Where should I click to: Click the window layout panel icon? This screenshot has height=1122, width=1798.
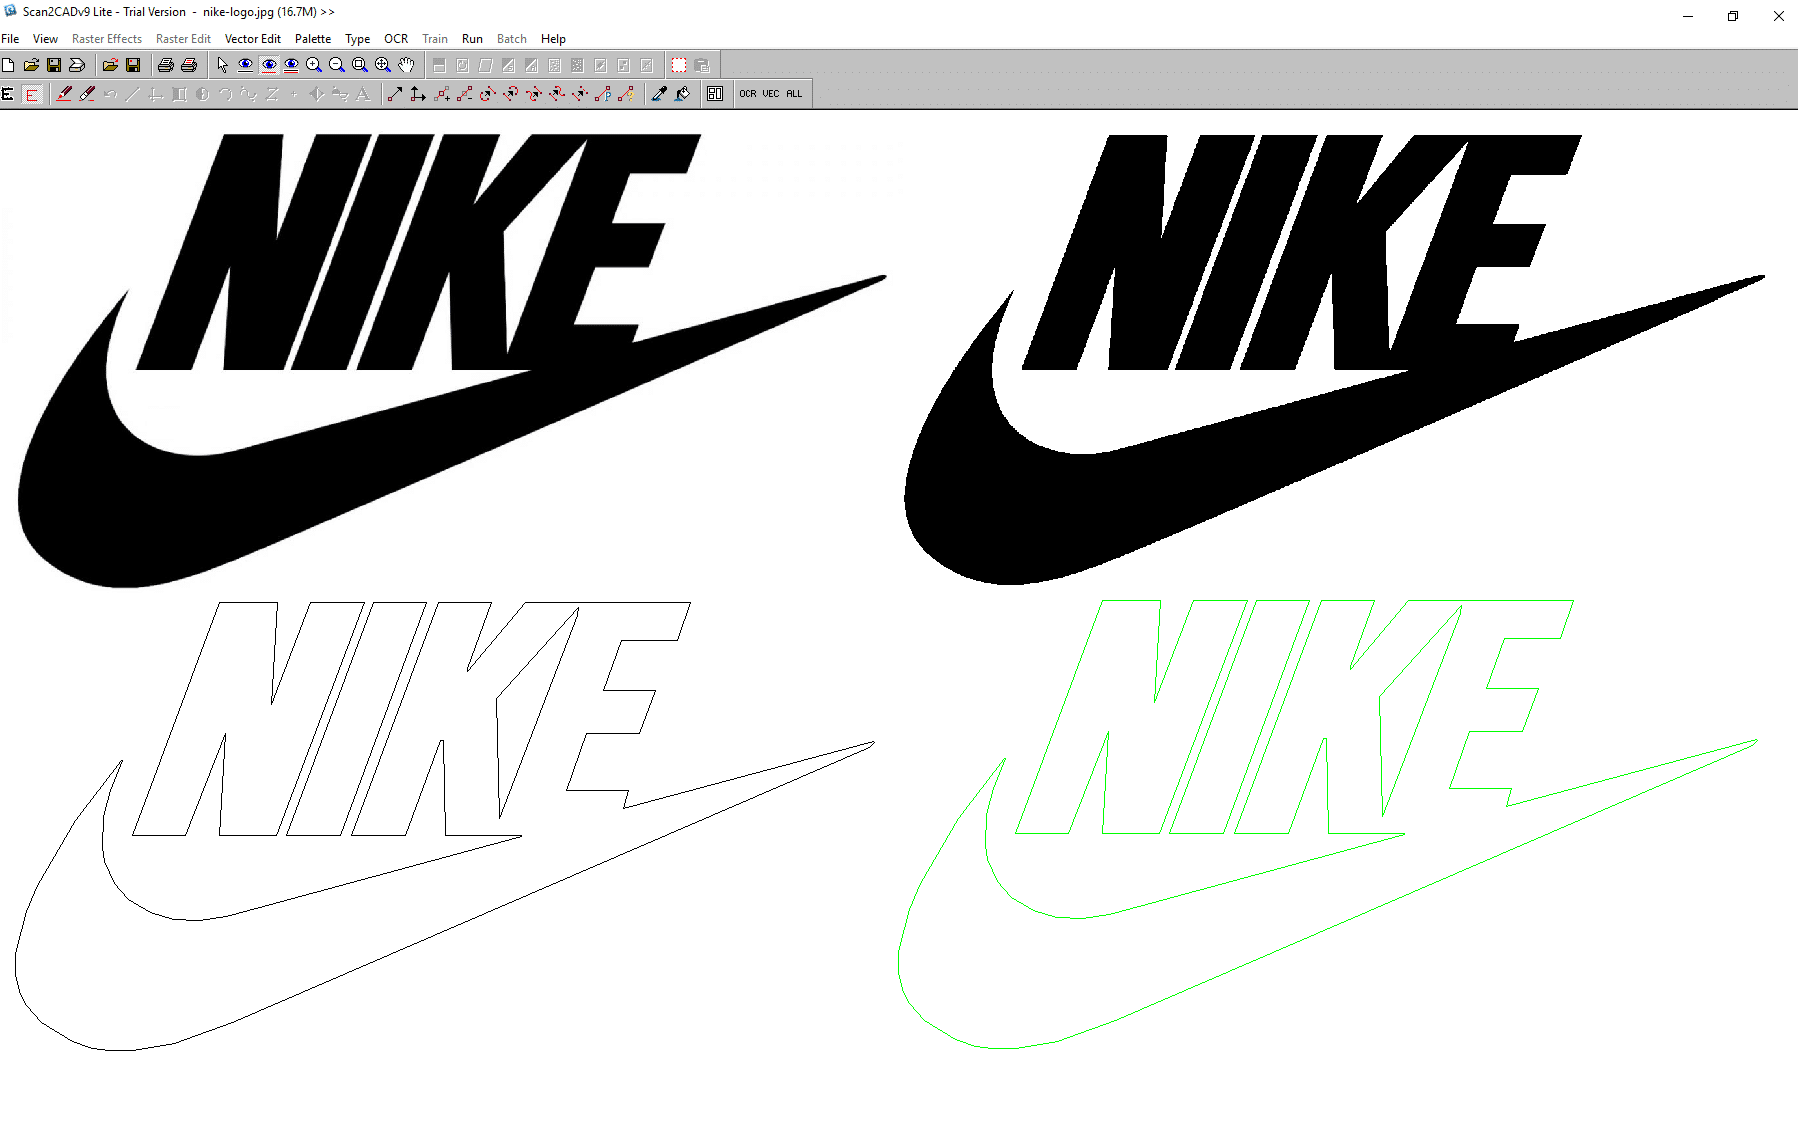pyautogui.click(x=716, y=93)
